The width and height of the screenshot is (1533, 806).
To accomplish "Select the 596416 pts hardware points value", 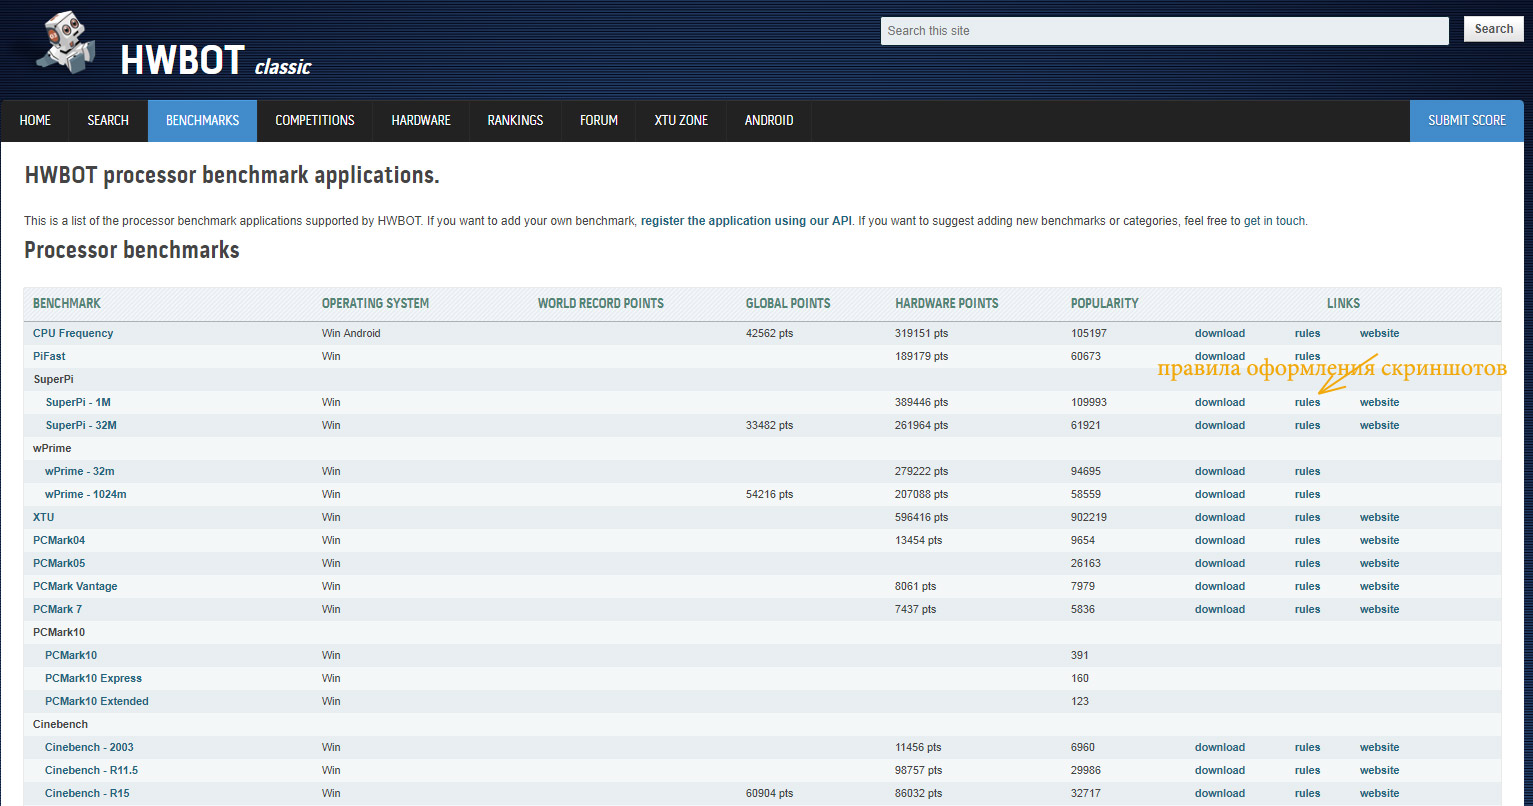I will [922, 517].
